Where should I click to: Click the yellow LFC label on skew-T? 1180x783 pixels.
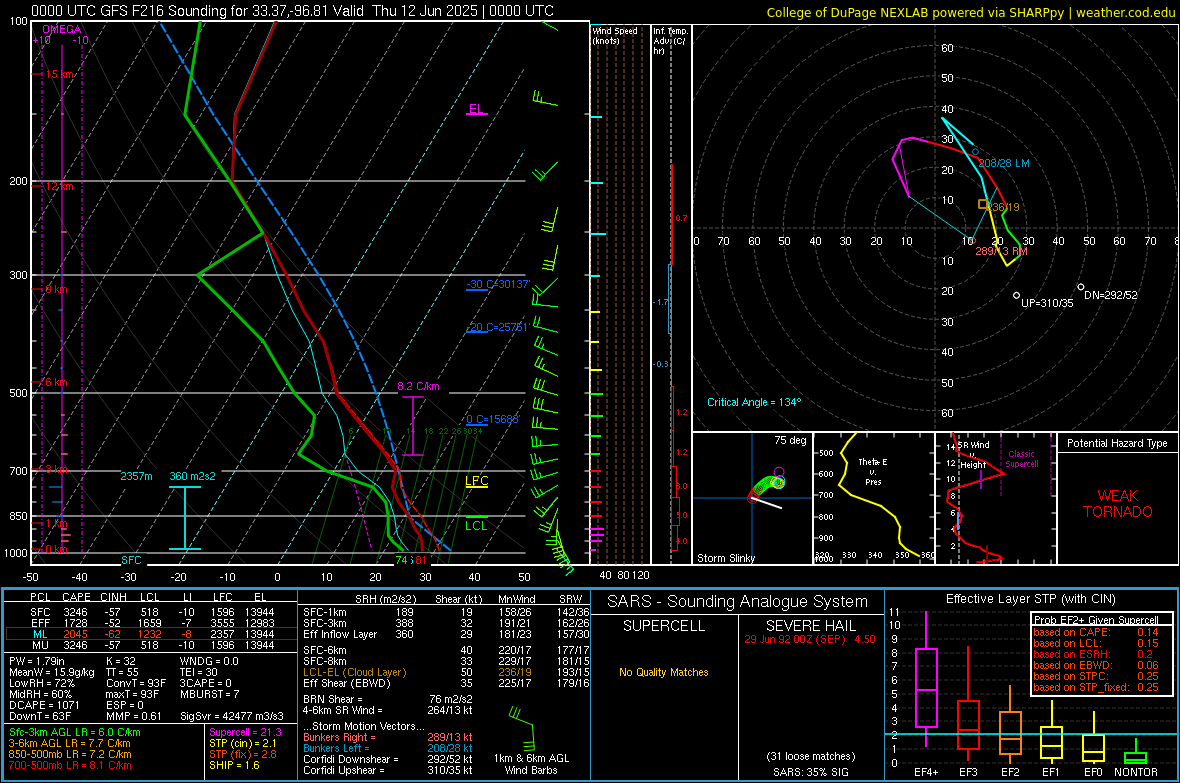pos(476,481)
